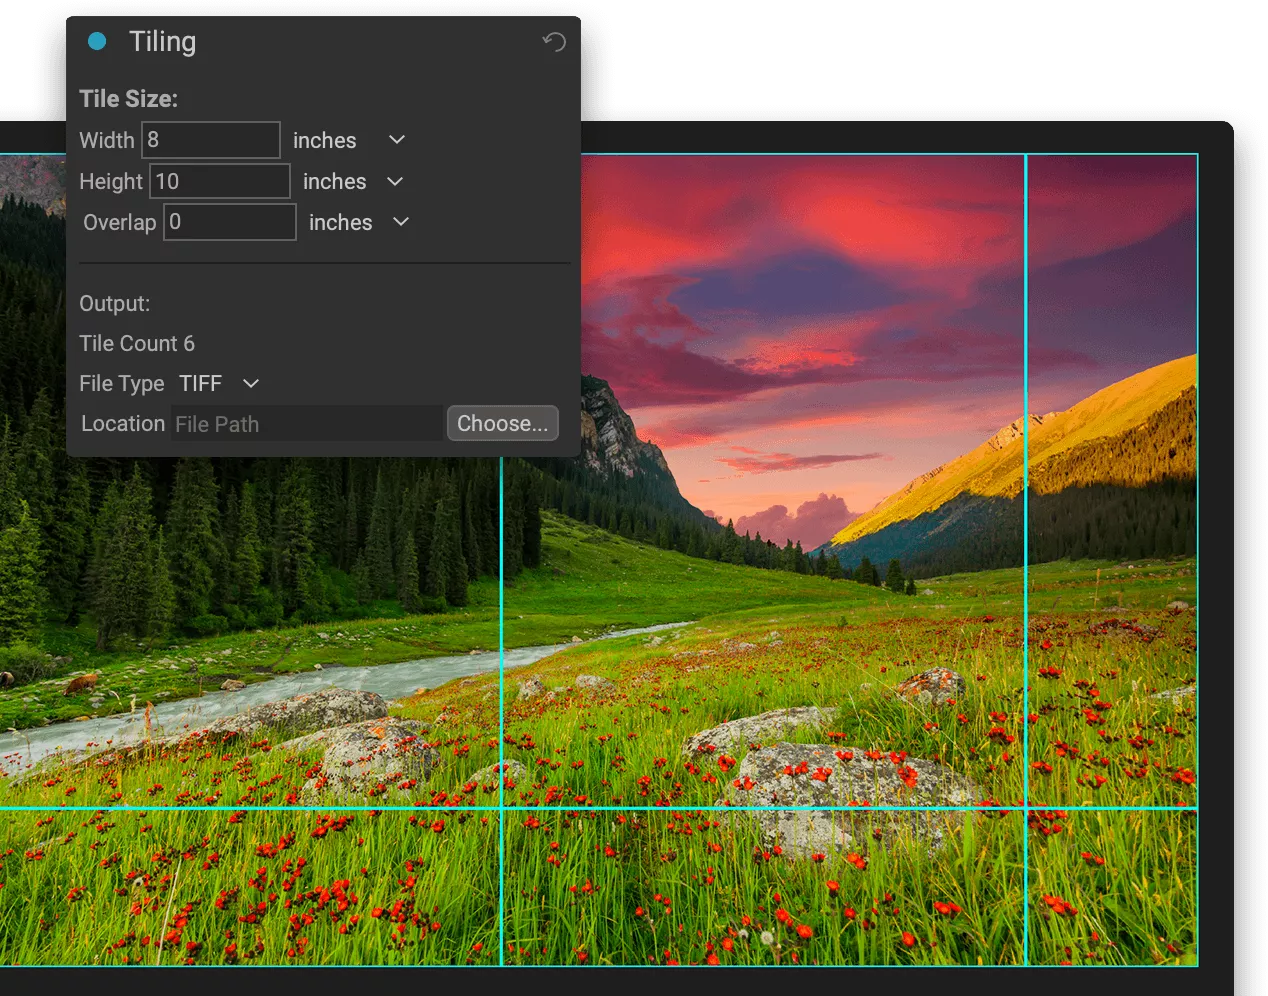Click the Width value input showing 8
The height and width of the screenshot is (996, 1268).
tap(210, 140)
